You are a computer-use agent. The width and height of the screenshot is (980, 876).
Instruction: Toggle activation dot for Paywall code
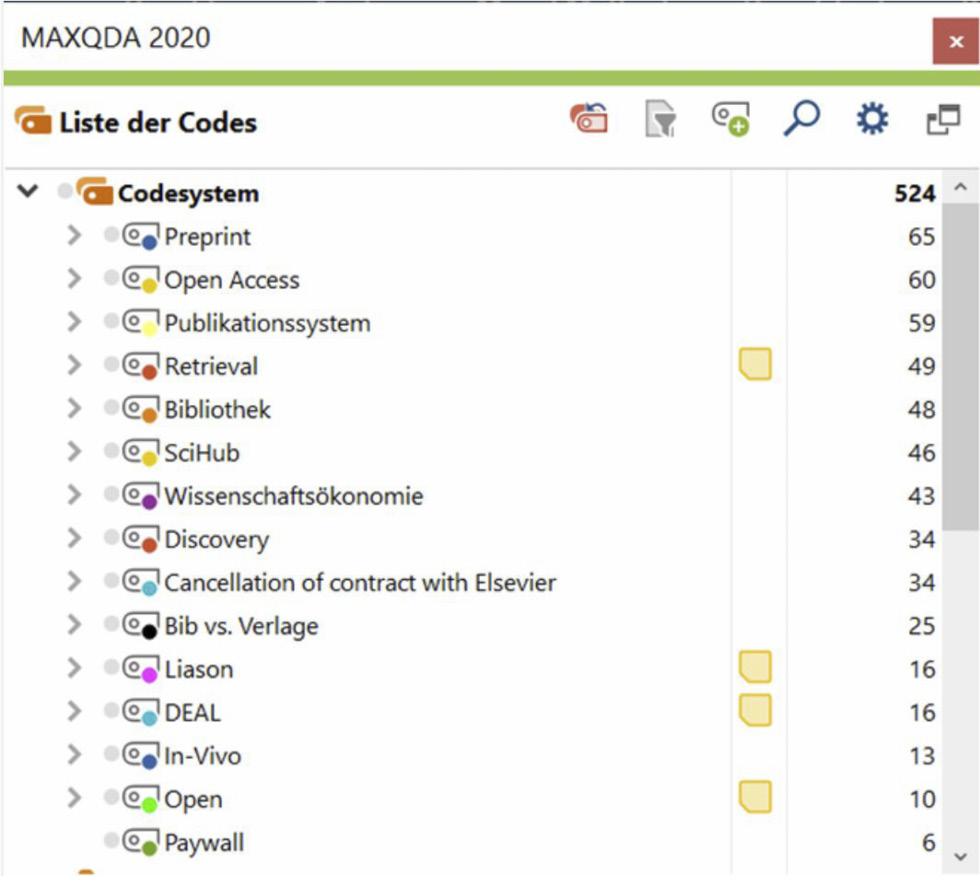[111, 842]
